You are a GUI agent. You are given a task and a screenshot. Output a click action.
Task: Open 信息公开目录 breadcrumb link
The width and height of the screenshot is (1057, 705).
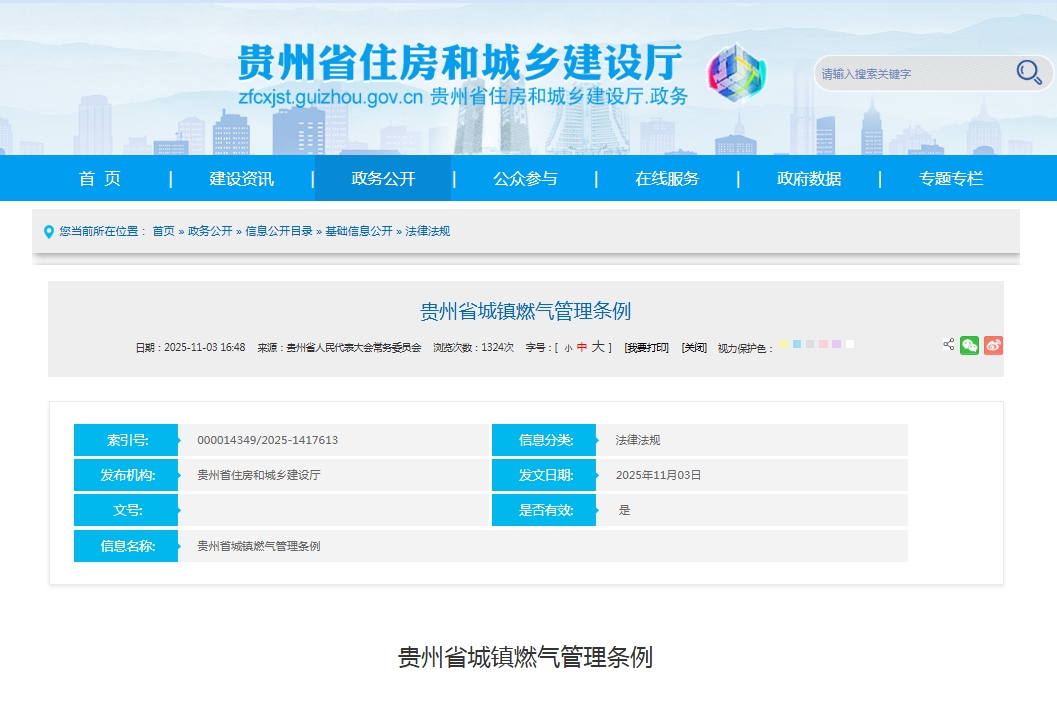click(x=279, y=231)
